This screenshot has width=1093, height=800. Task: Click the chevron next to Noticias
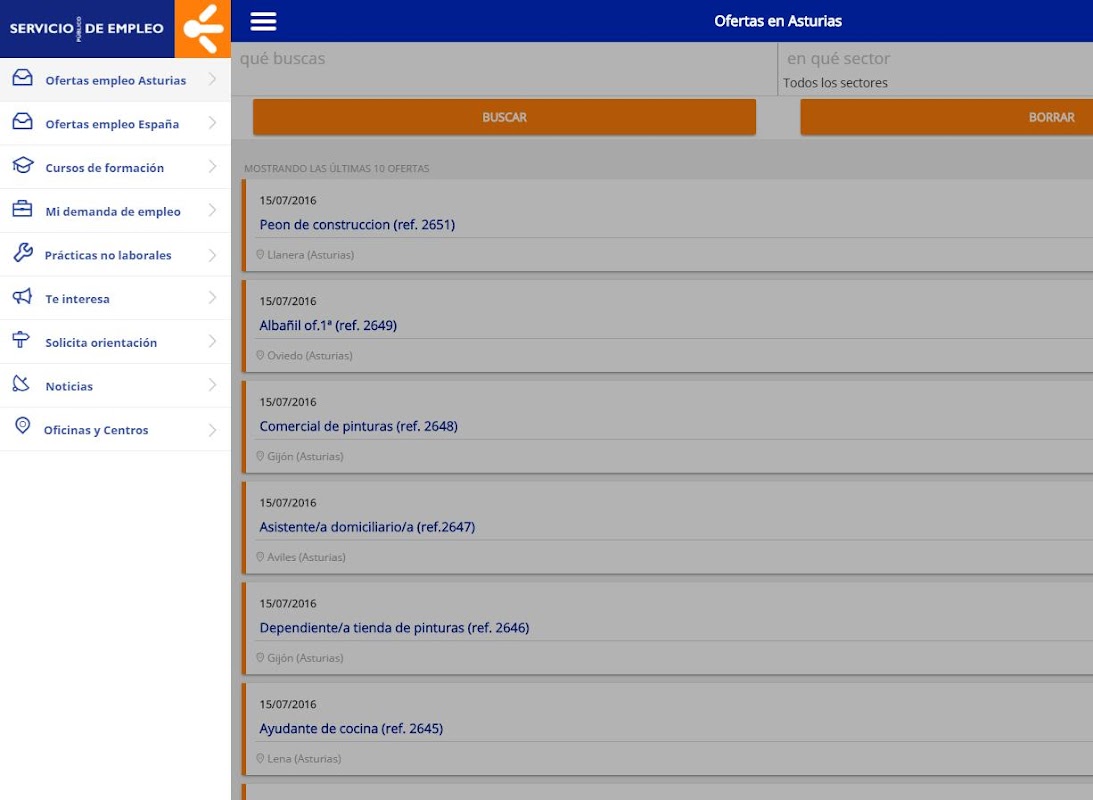click(x=213, y=385)
